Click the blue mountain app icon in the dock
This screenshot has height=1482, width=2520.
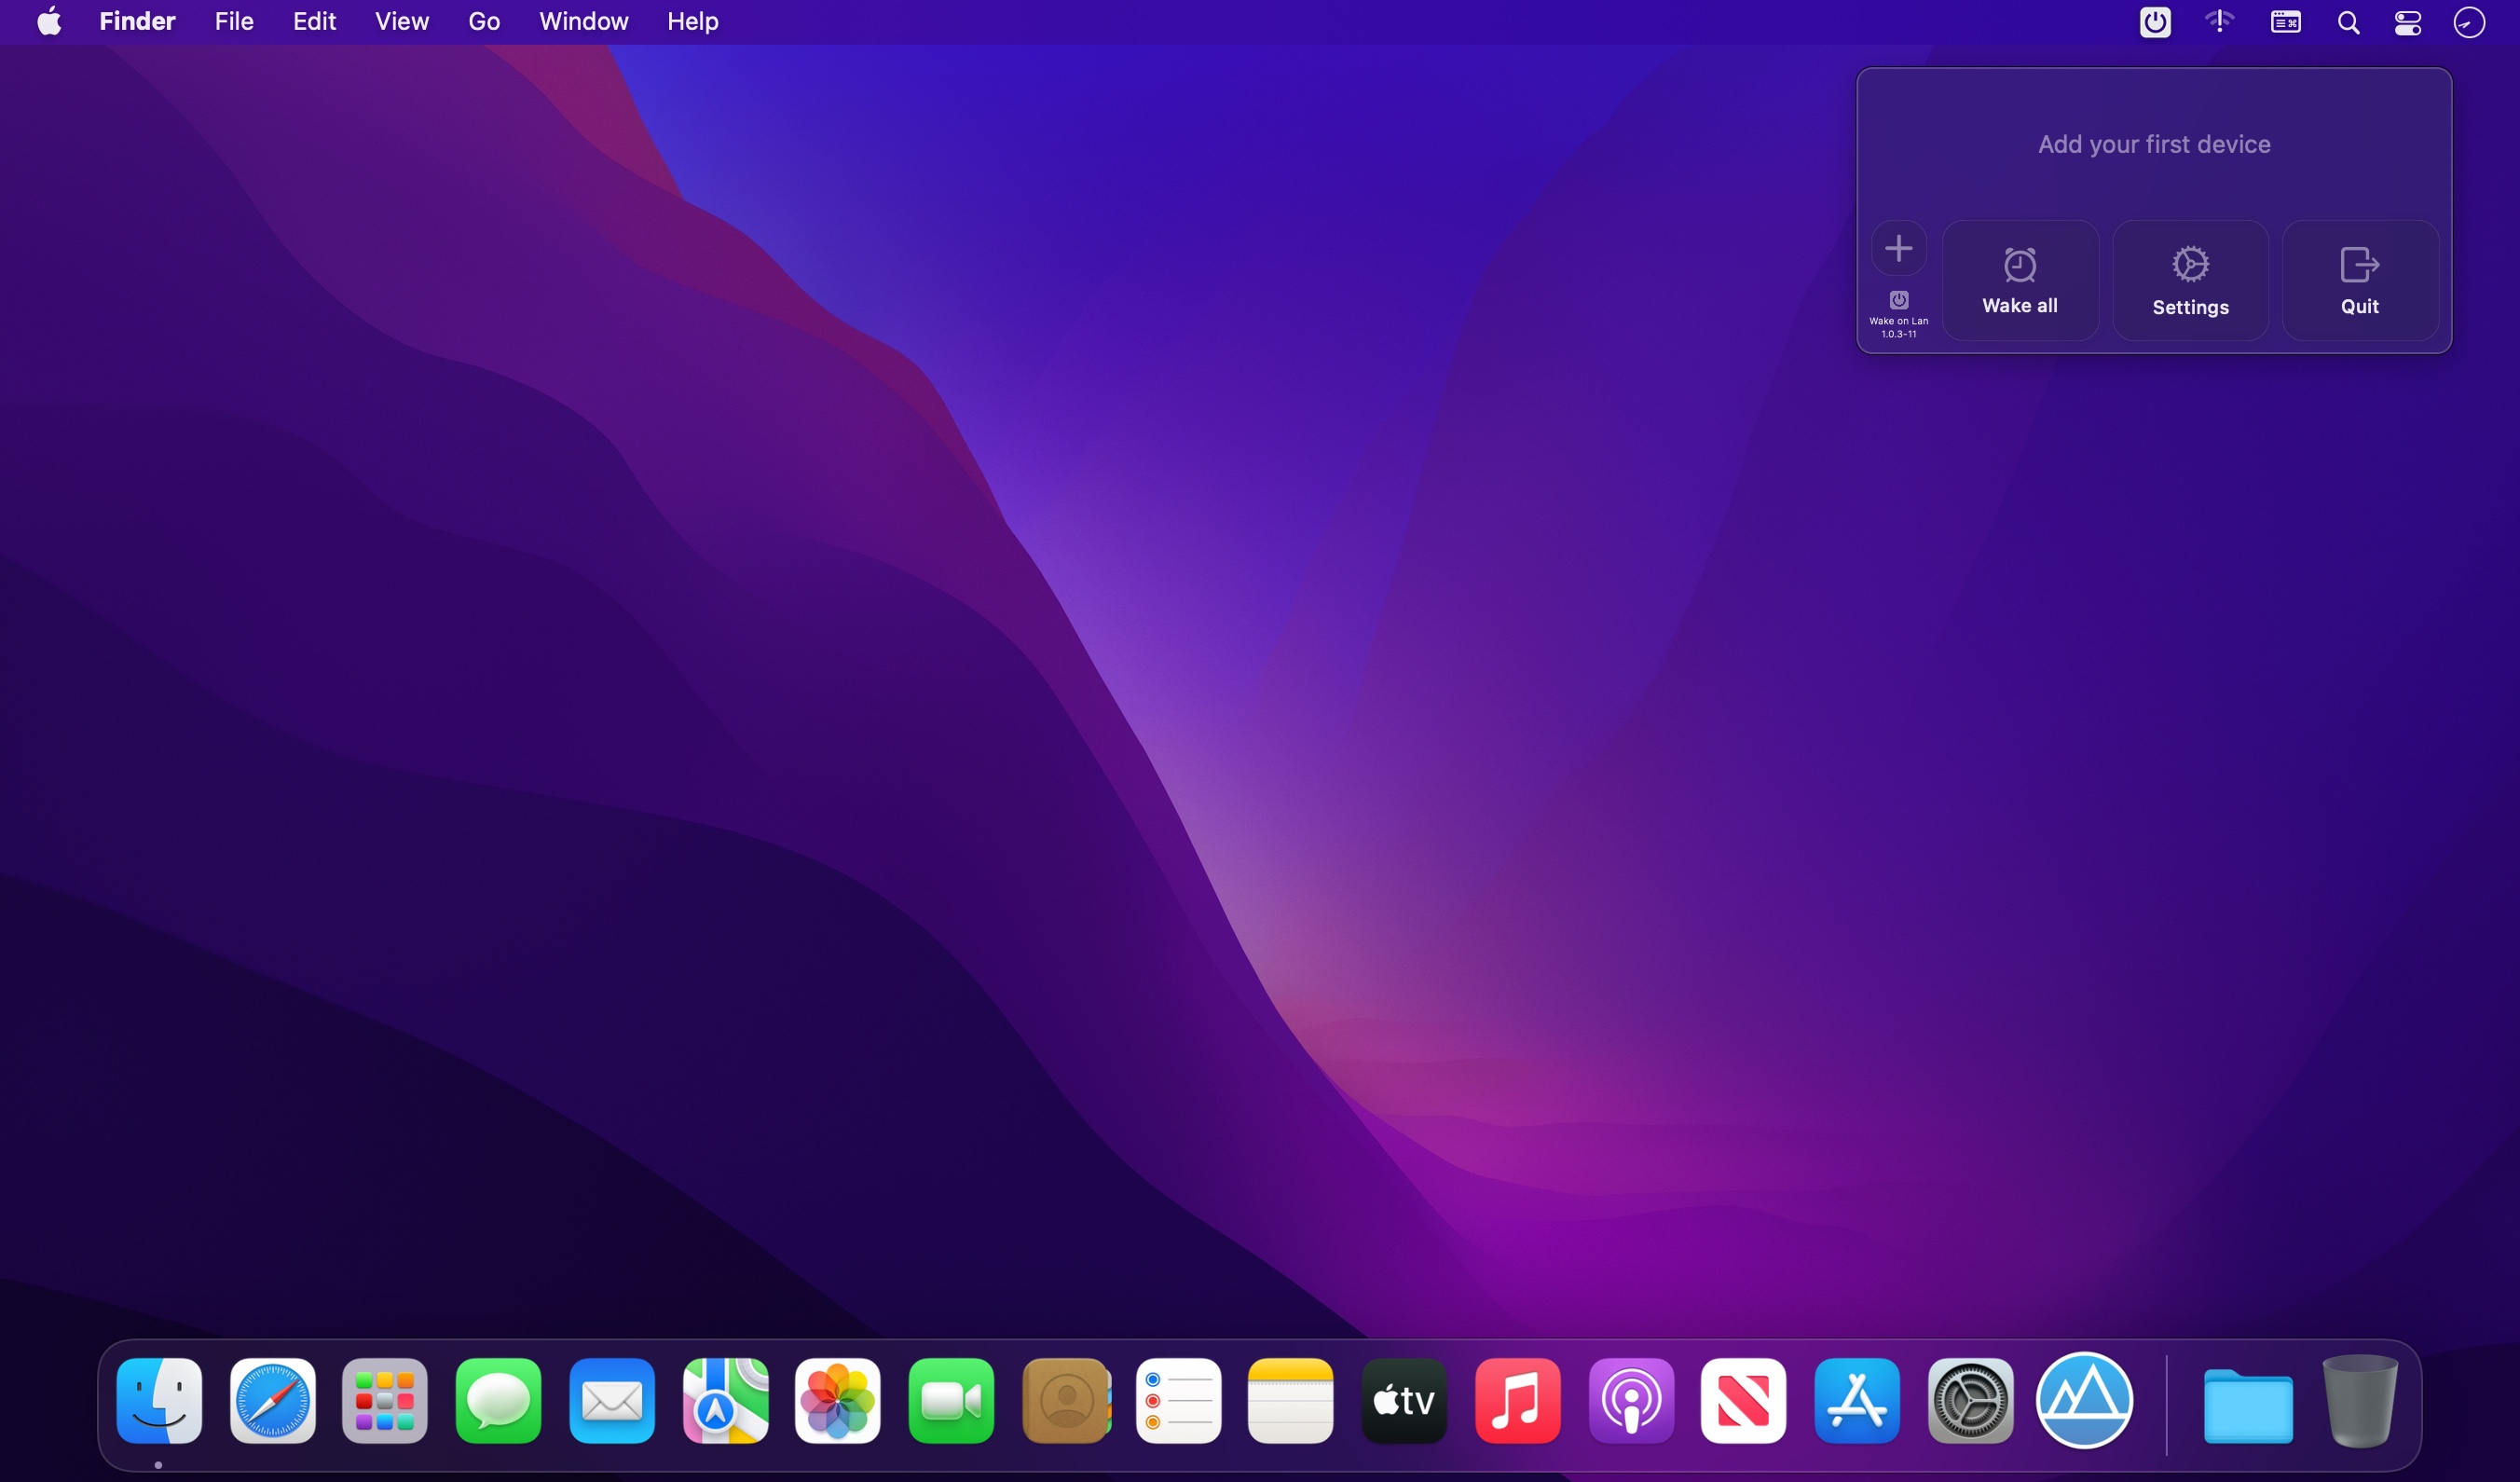tap(2084, 1400)
